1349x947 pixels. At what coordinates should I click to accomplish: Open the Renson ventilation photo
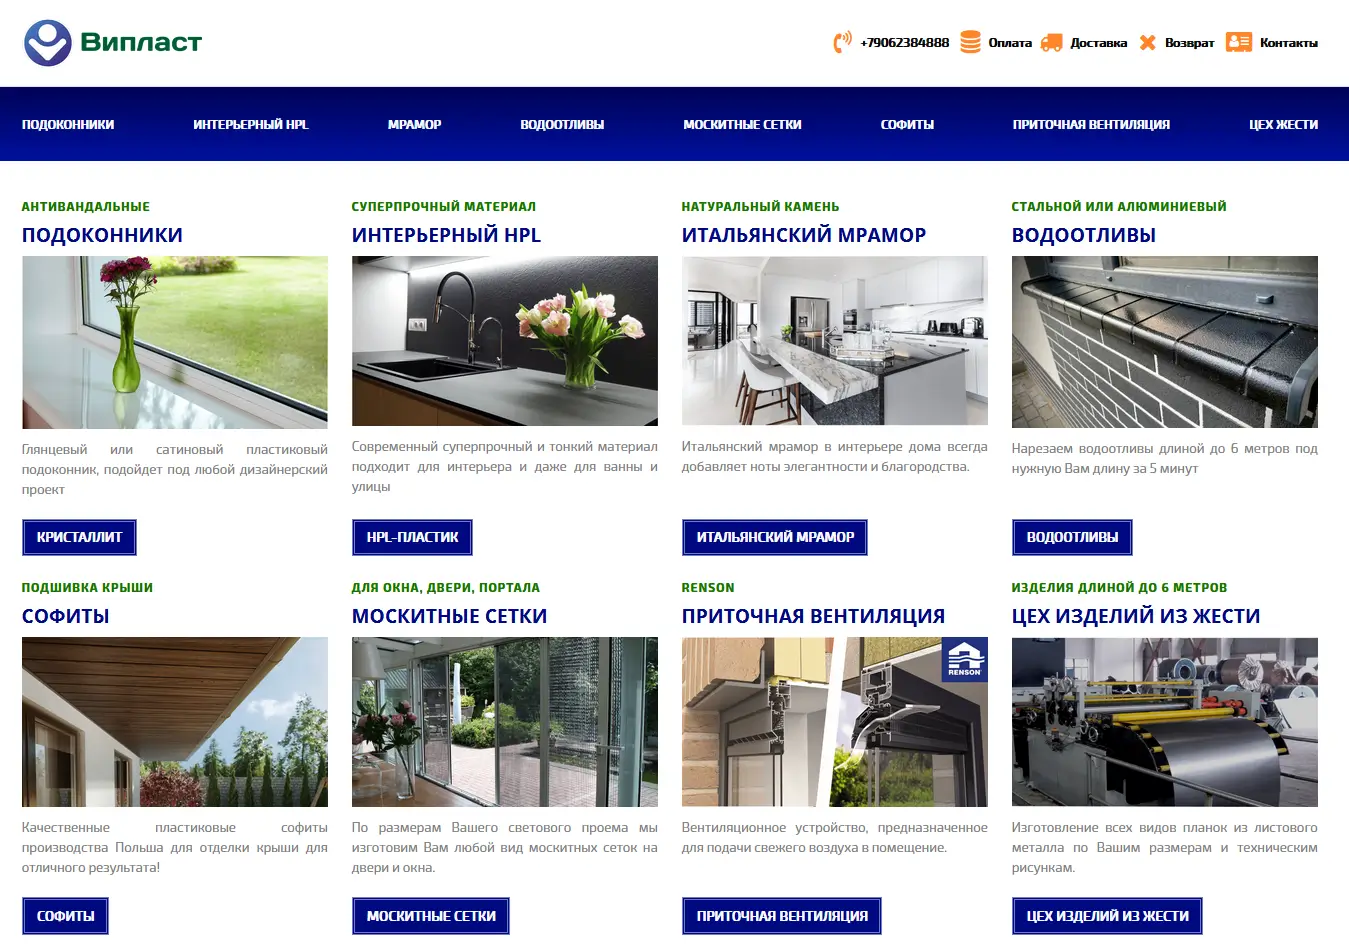[x=835, y=722]
